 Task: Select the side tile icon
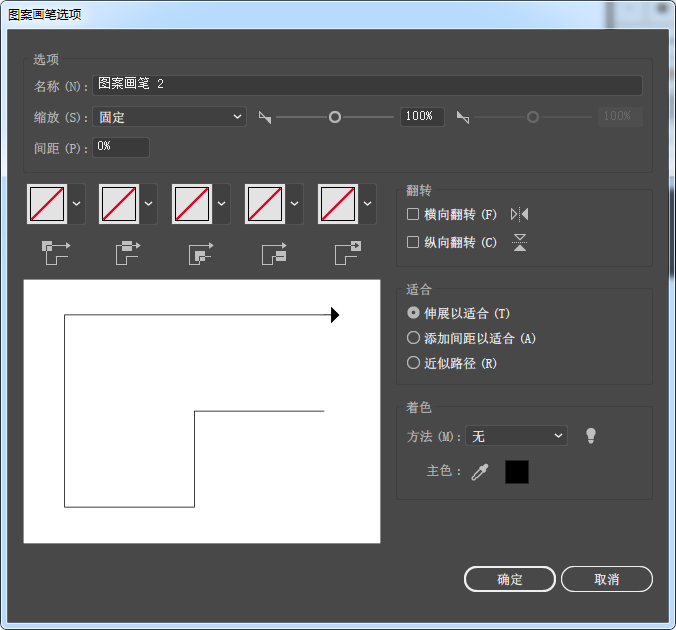pos(128,253)
